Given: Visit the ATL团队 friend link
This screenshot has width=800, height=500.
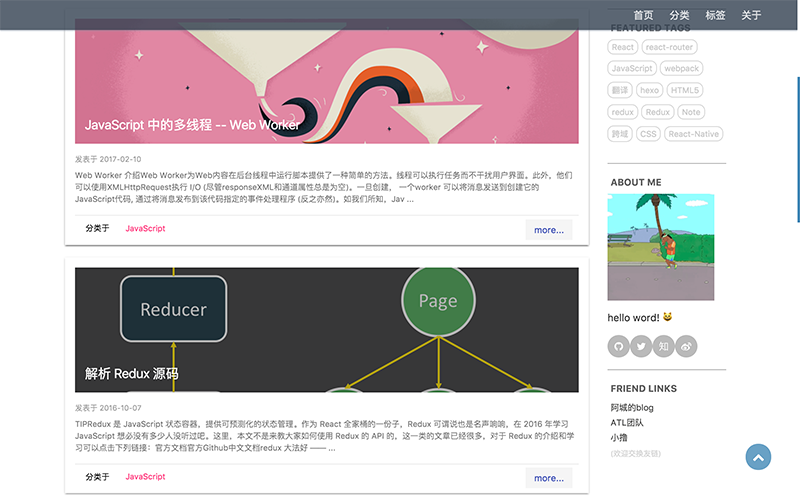Looking at the screenshot, I should point(628,423).
